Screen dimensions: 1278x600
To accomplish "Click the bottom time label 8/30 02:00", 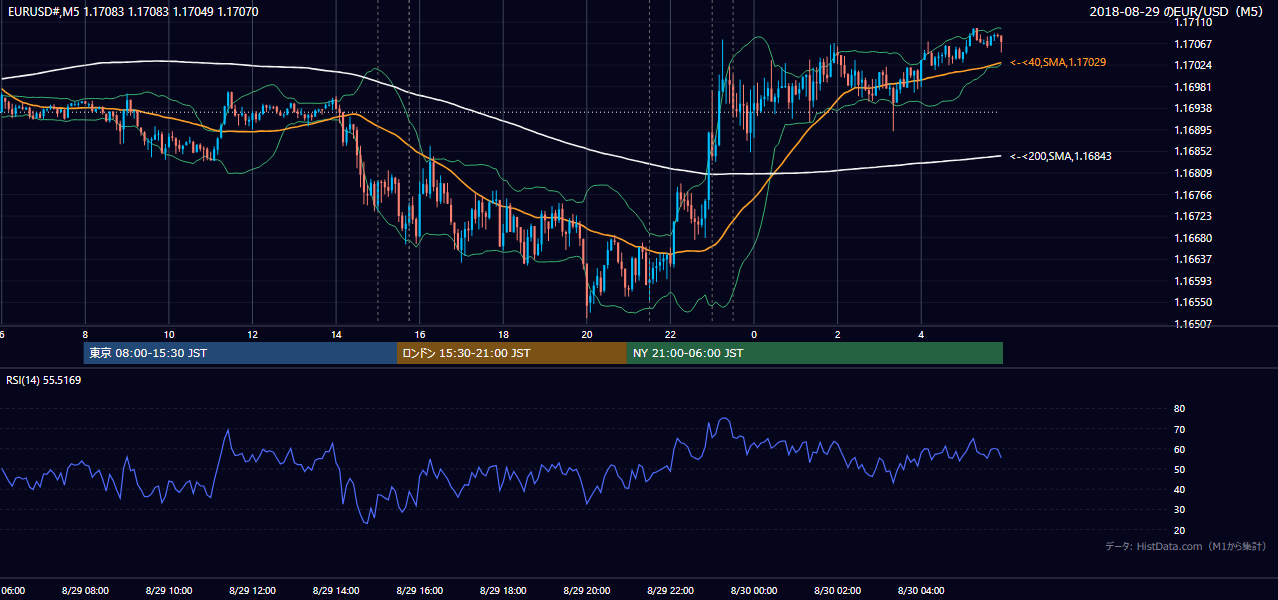I will pyautogui.click(x=838, y=591).
